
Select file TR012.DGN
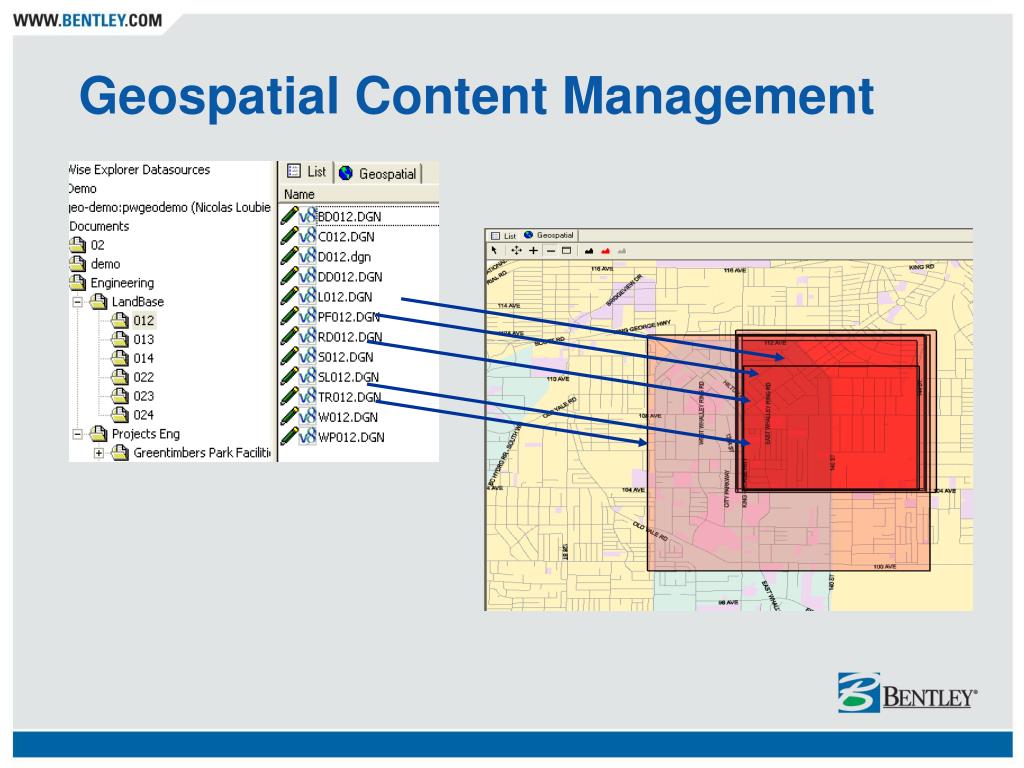tap(349, 397)
